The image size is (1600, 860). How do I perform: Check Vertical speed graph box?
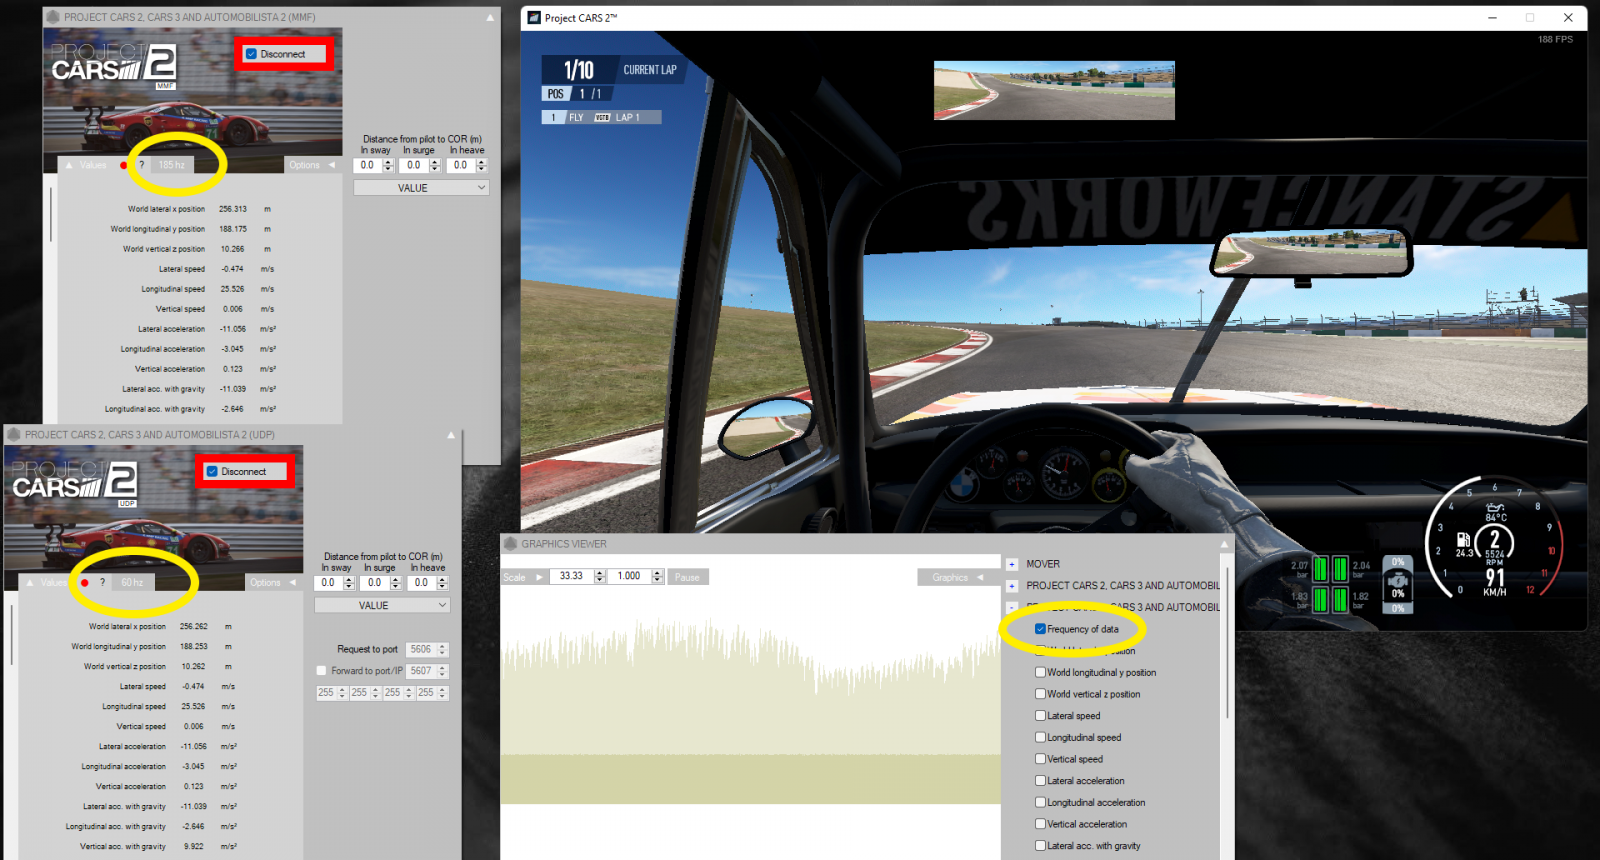(x=1040, y=759)
